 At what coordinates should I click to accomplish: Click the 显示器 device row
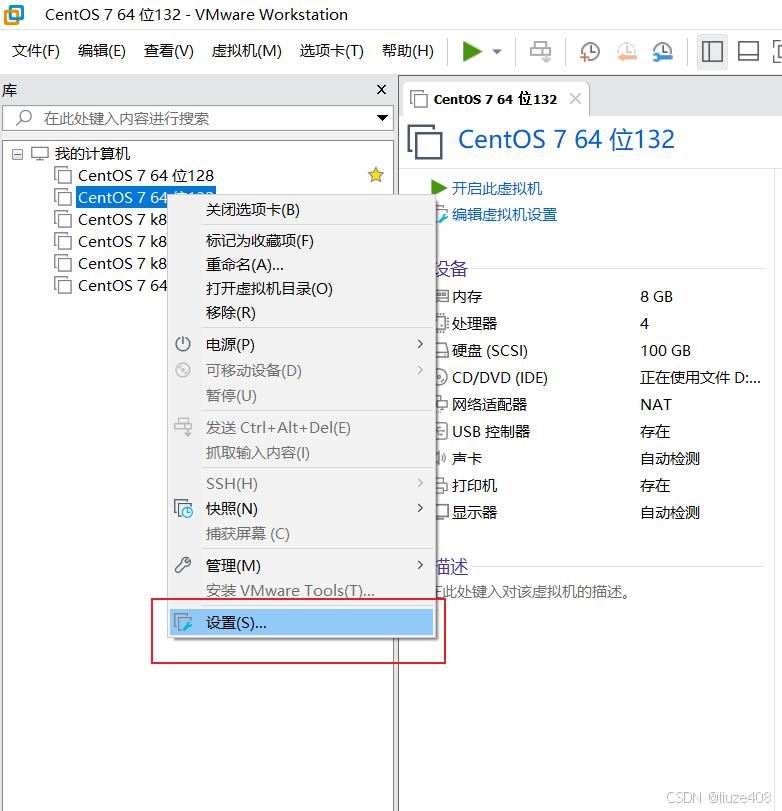[x=599, y=513]
